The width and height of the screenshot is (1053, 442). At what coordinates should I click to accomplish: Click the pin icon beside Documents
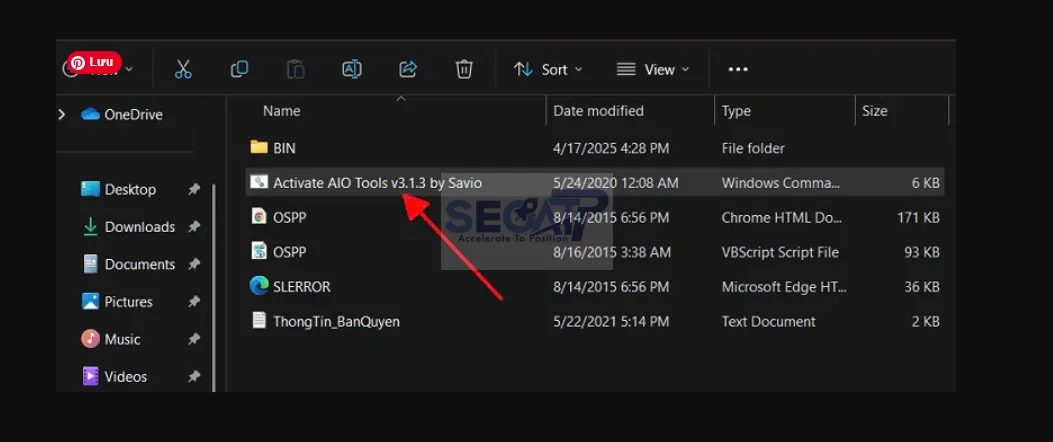pyautogui.click(x=194, y=265)
